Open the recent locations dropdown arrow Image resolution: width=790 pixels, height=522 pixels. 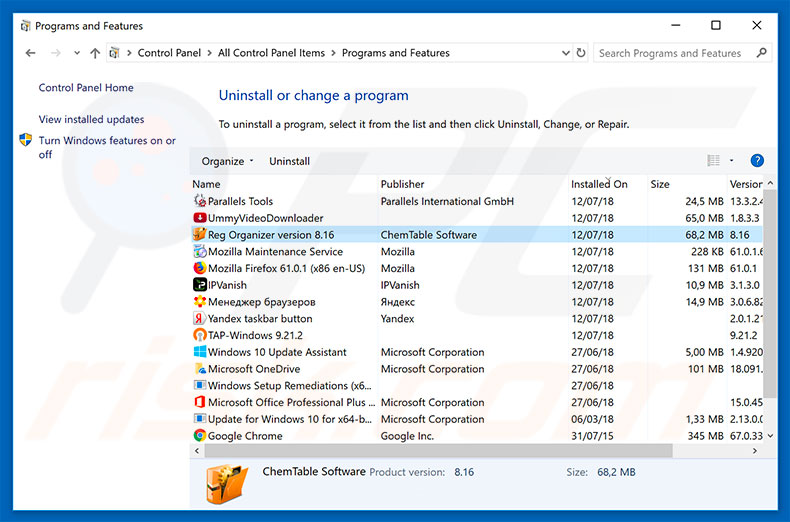tap(77, 53)
